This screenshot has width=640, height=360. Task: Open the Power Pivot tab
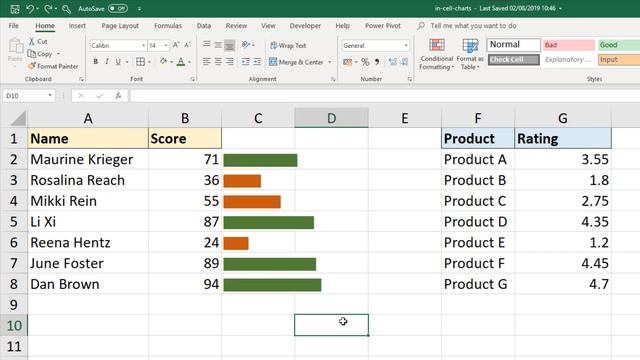383,26
